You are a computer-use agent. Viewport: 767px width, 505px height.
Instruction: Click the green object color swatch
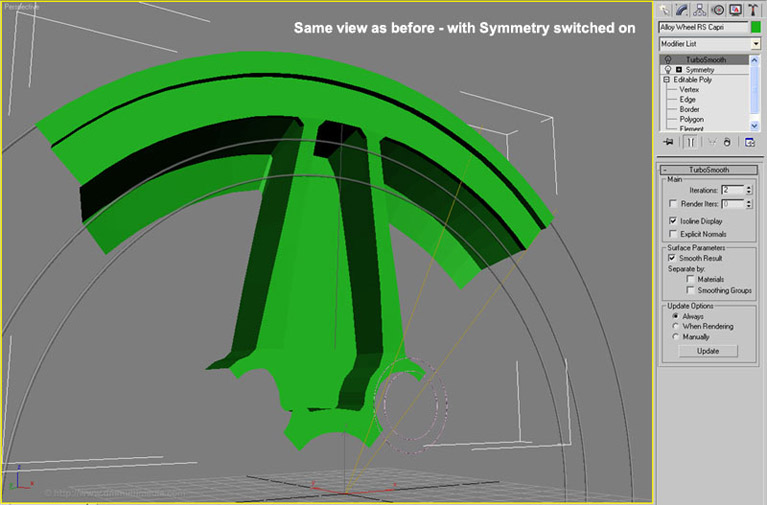point(755,27)
